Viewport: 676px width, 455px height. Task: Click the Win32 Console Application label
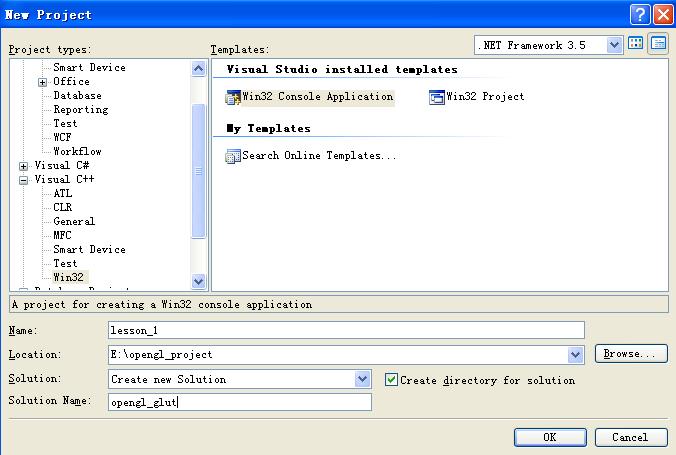(318, 97)
